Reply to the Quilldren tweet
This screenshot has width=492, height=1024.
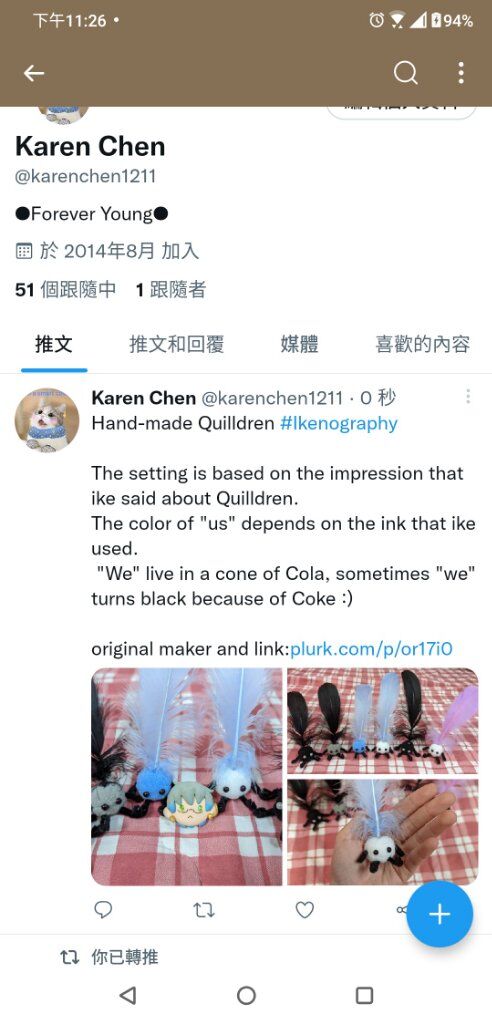click(x=103, y=910)
